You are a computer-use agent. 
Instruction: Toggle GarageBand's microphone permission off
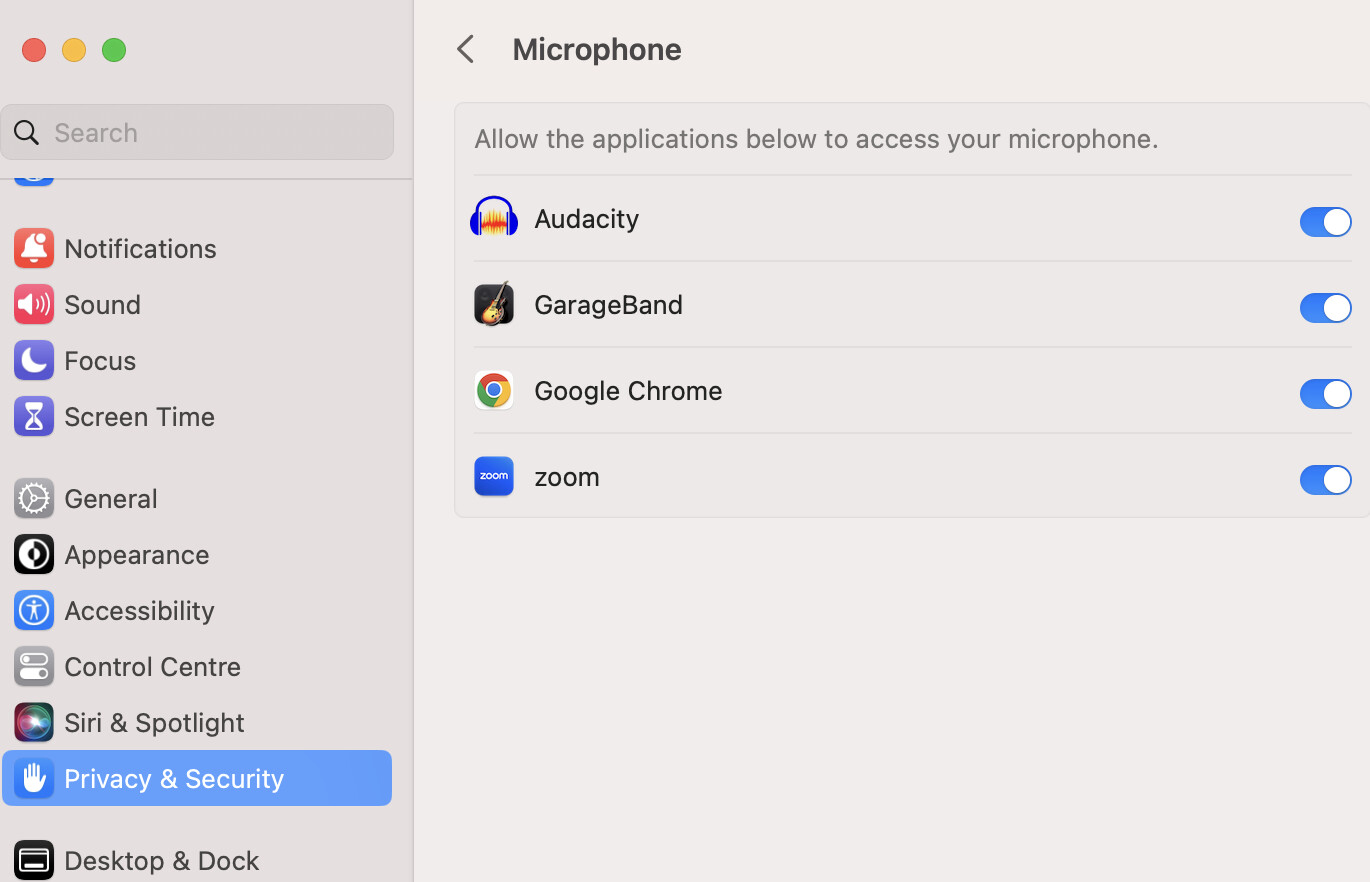click(x=1325, y=308)
